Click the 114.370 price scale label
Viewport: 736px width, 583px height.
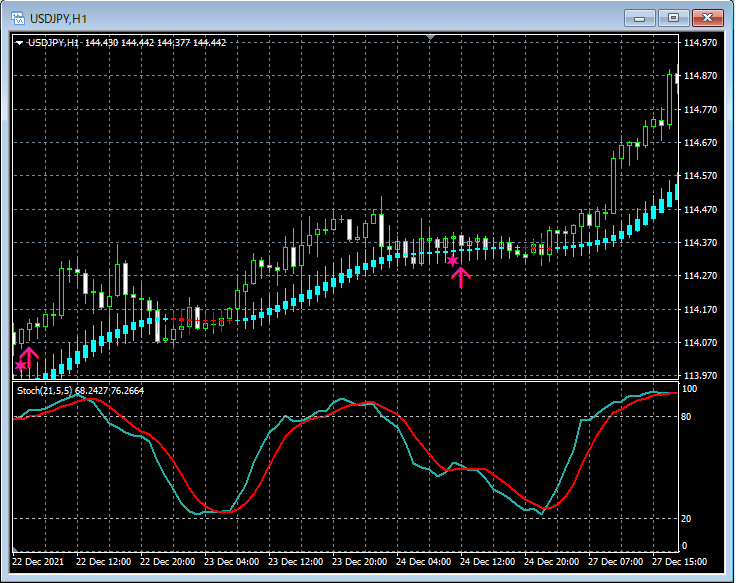tap(699, 242)
